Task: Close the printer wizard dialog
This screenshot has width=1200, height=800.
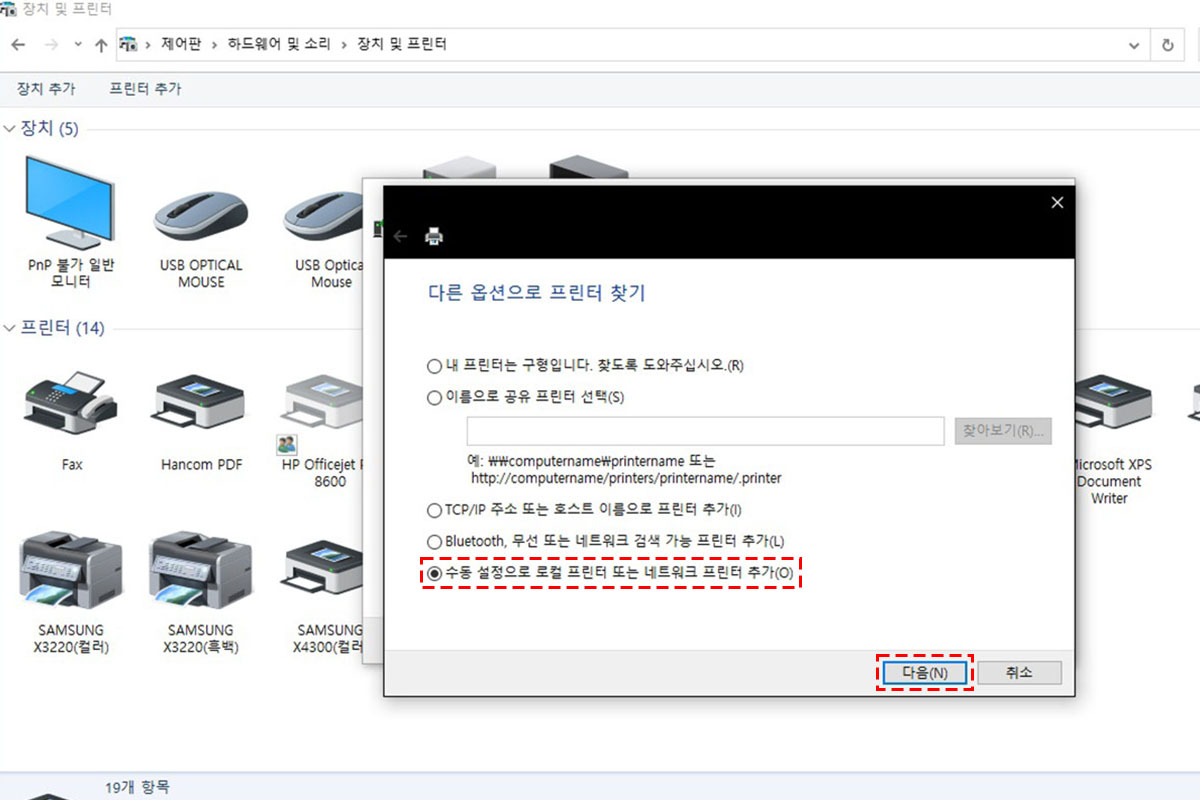Action: [1057, 203]
